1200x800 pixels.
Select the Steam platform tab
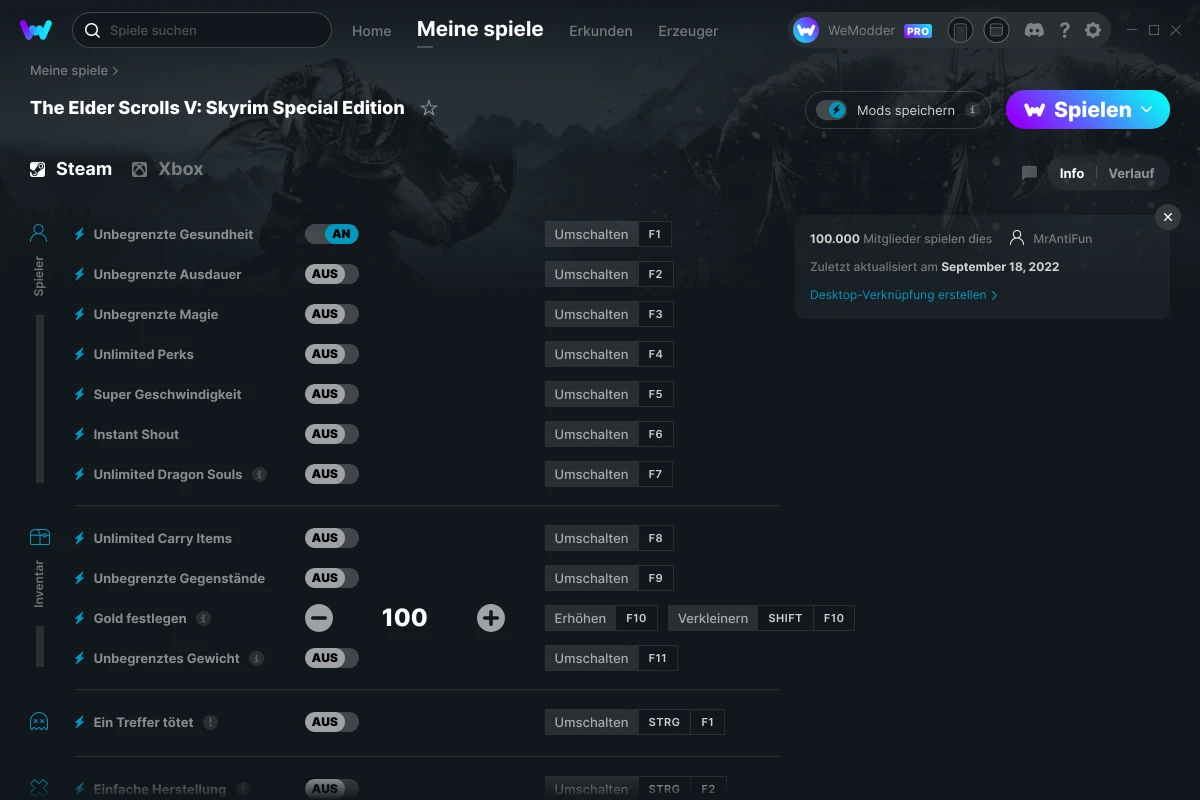(70, 169)
